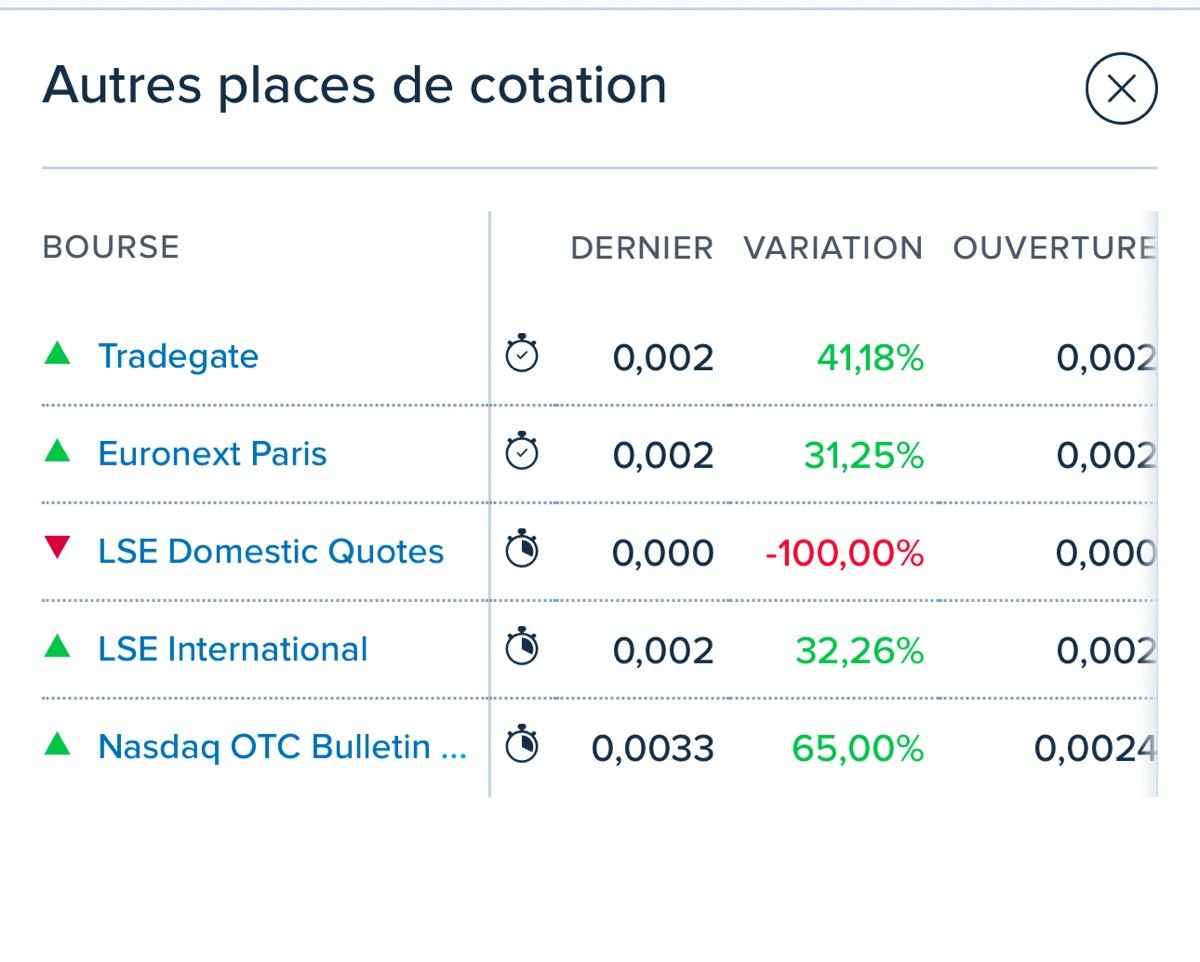Click the timer icon in Nasdaq OTC row
This screenshot has width=1200, height=962.
(x=522, y=746)
